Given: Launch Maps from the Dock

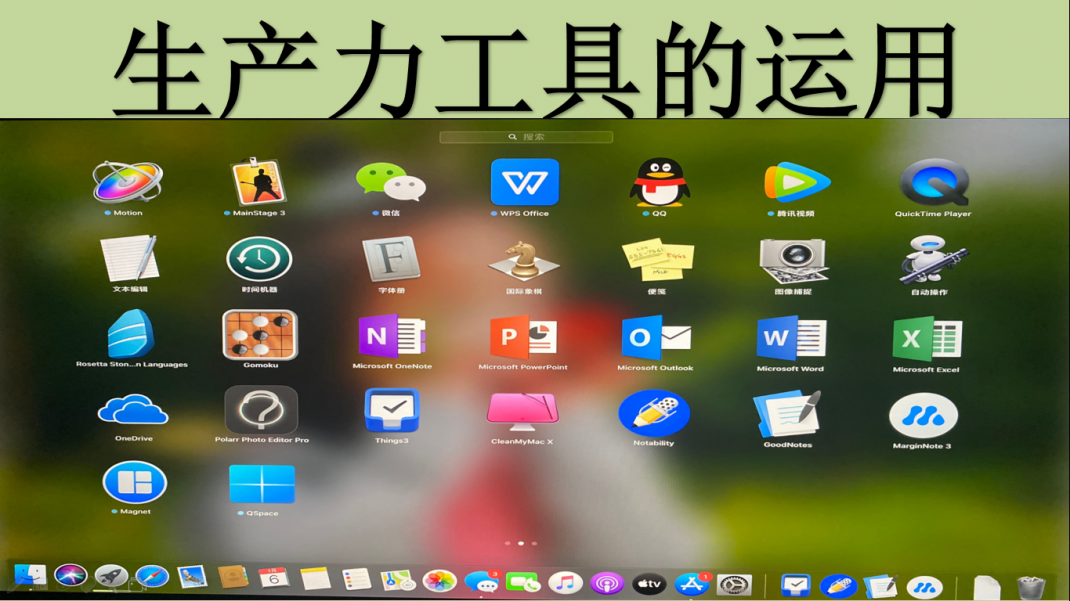Looking at the screenshot, I should pos(398,581).
